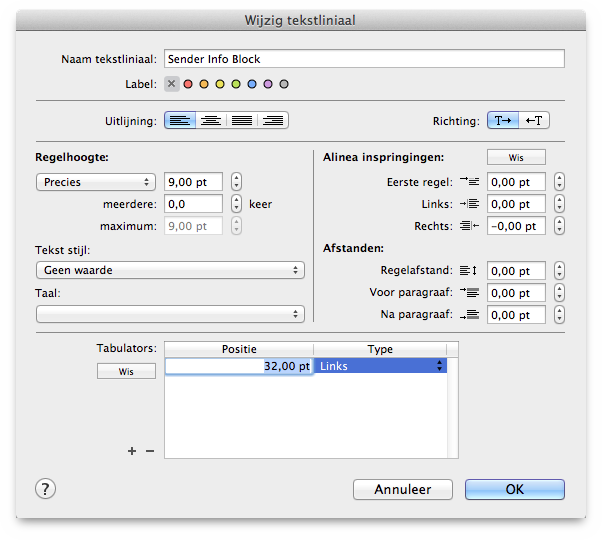Choose red label color
The width and height of the screenshot is (602, 540).
coord(188,84)
